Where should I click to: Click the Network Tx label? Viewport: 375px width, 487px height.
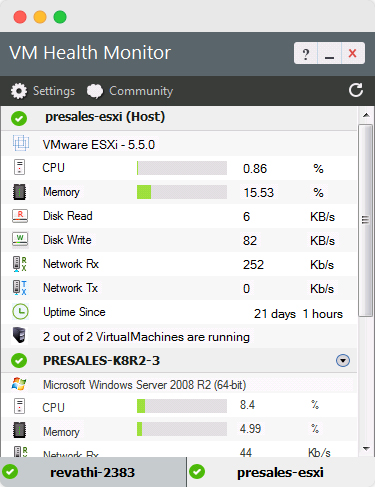tap(70, 288)
